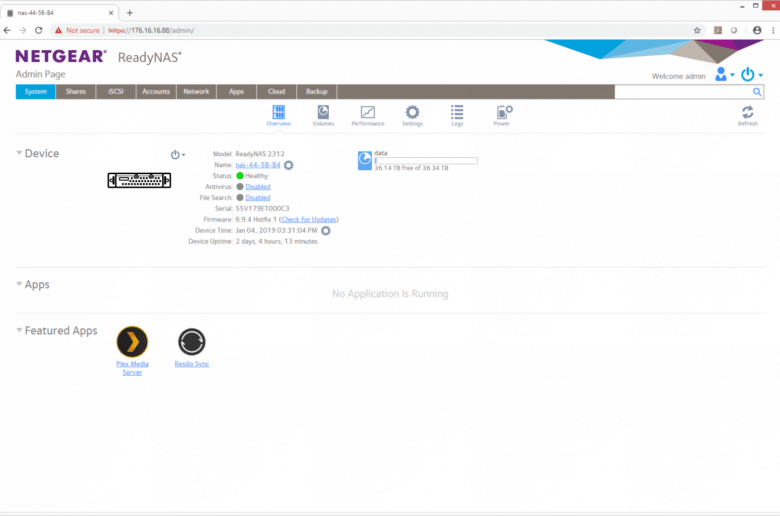Click the File Search Disabled link
The image size is (780, 516).
258,198
